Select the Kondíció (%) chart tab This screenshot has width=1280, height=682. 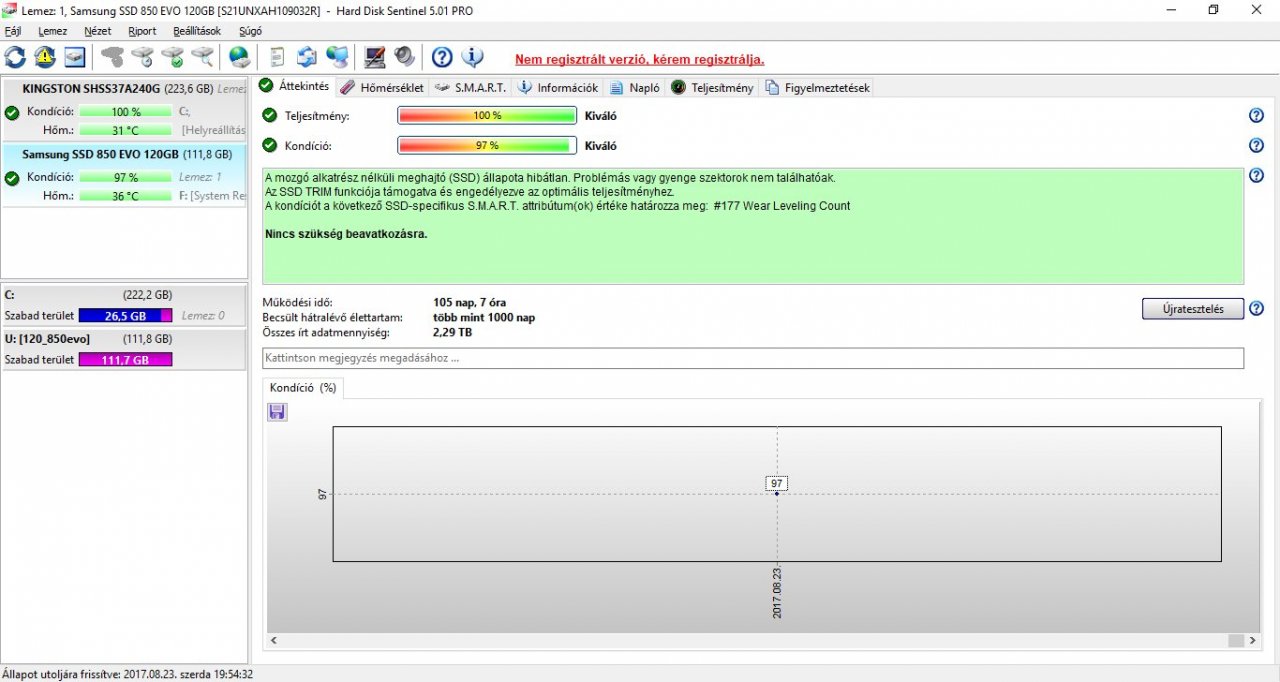[303, 388]
